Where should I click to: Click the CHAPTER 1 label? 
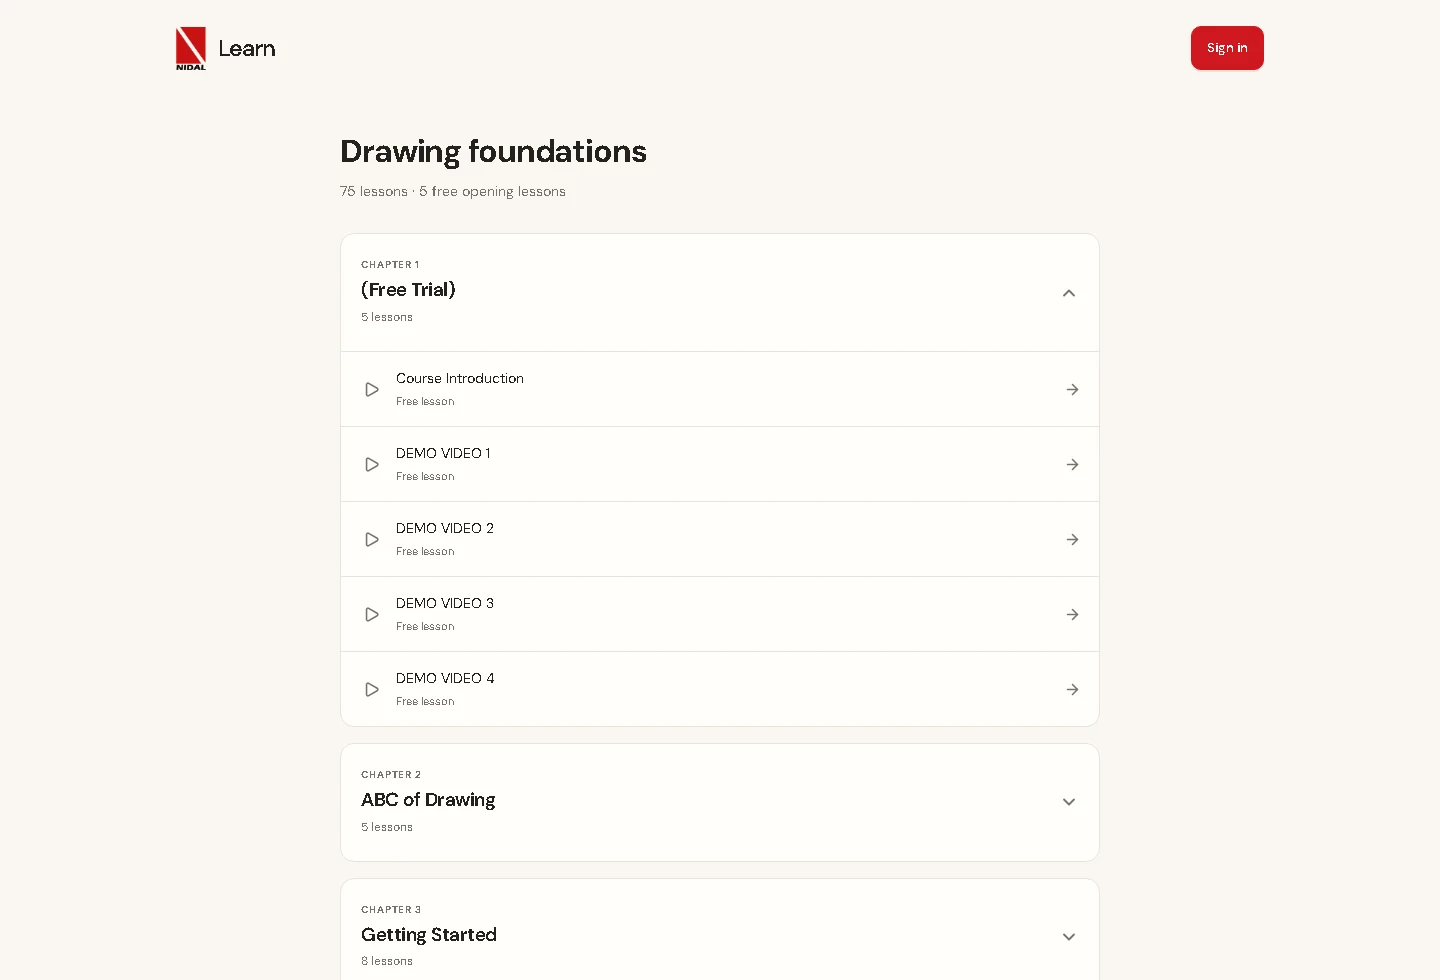pyautogui.click(x=390, y=265)
